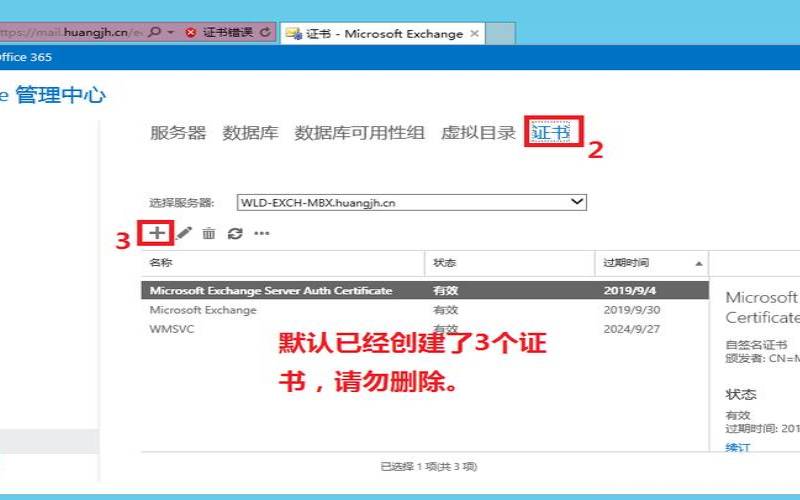
Task: Click the add new certificate plus icon
Action: [157, 233]
